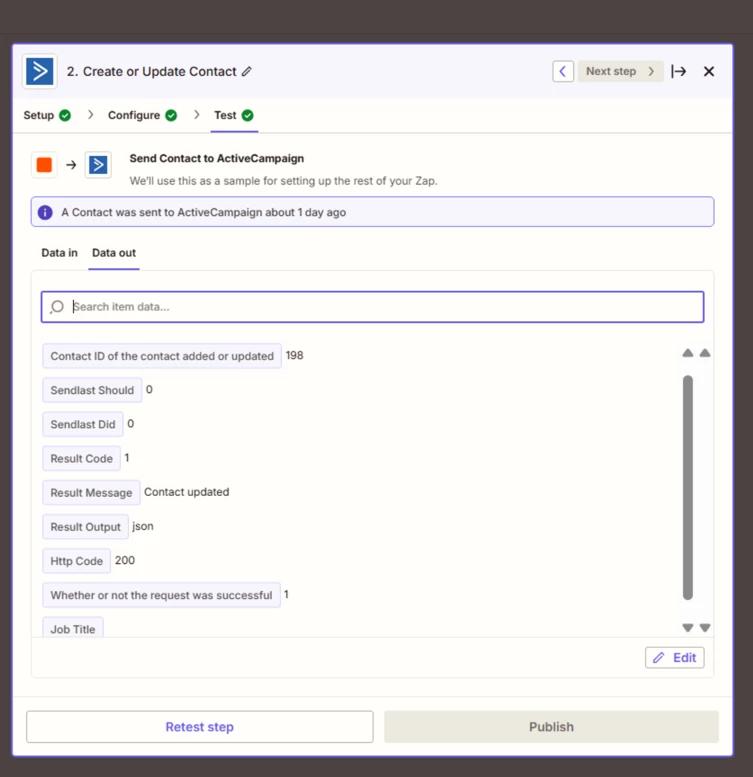Screen dimensions: 753x777
Task: Click the Send Contact to ActiveCampaign heading
Action: coord(217,159)
